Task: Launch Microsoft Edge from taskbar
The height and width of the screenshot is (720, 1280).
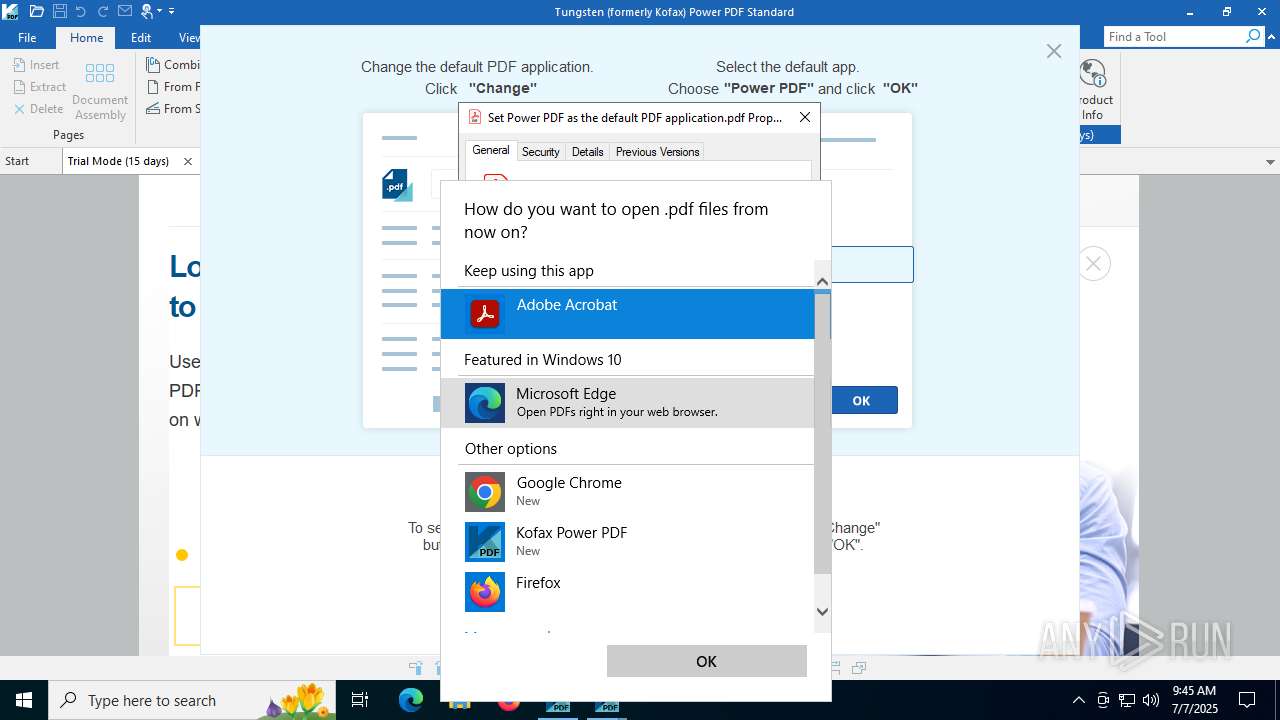Action: tap(411, 700)
